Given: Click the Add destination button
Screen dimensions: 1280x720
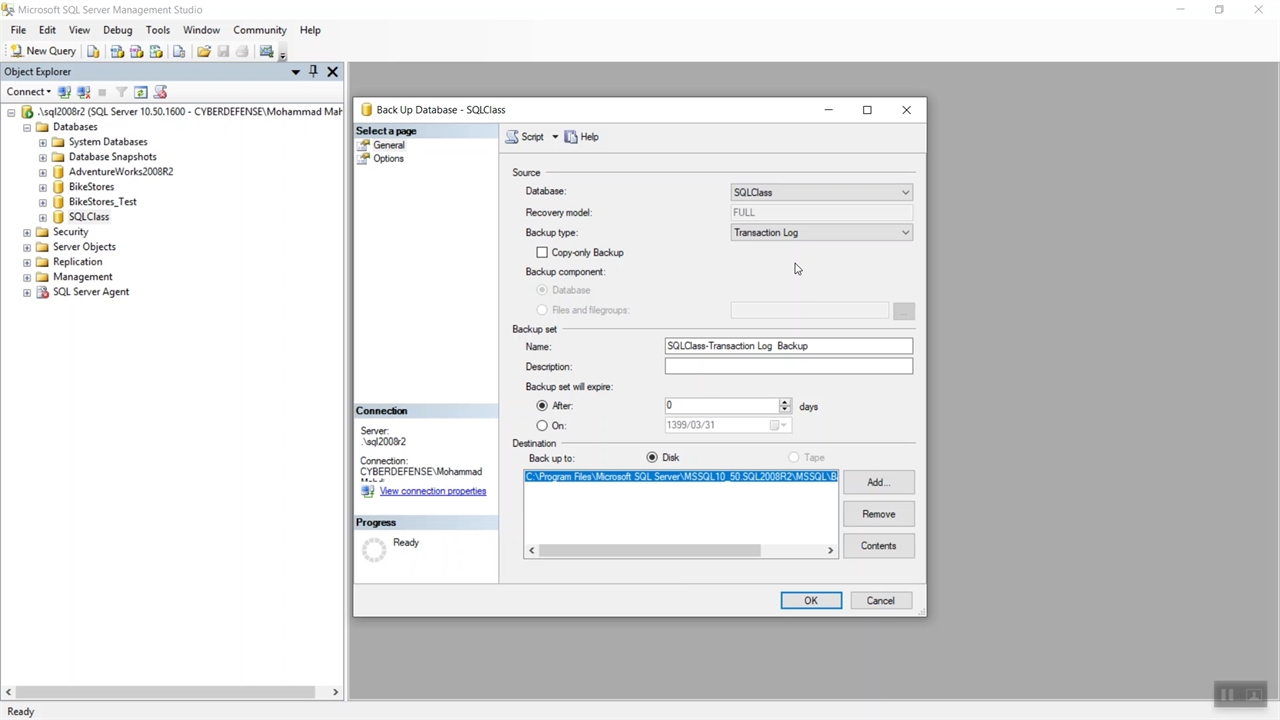Looking at the screenshot, I should tap(877, 483).
